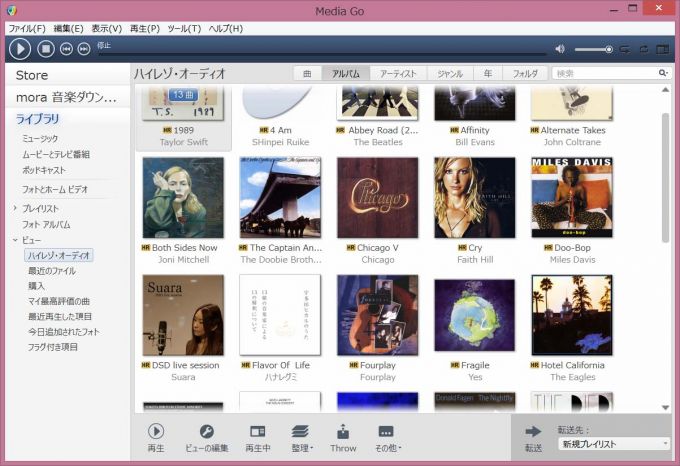Select the Doo-Bop album cover
Viewport: 680px width, 466px height.
coord(572,198)
